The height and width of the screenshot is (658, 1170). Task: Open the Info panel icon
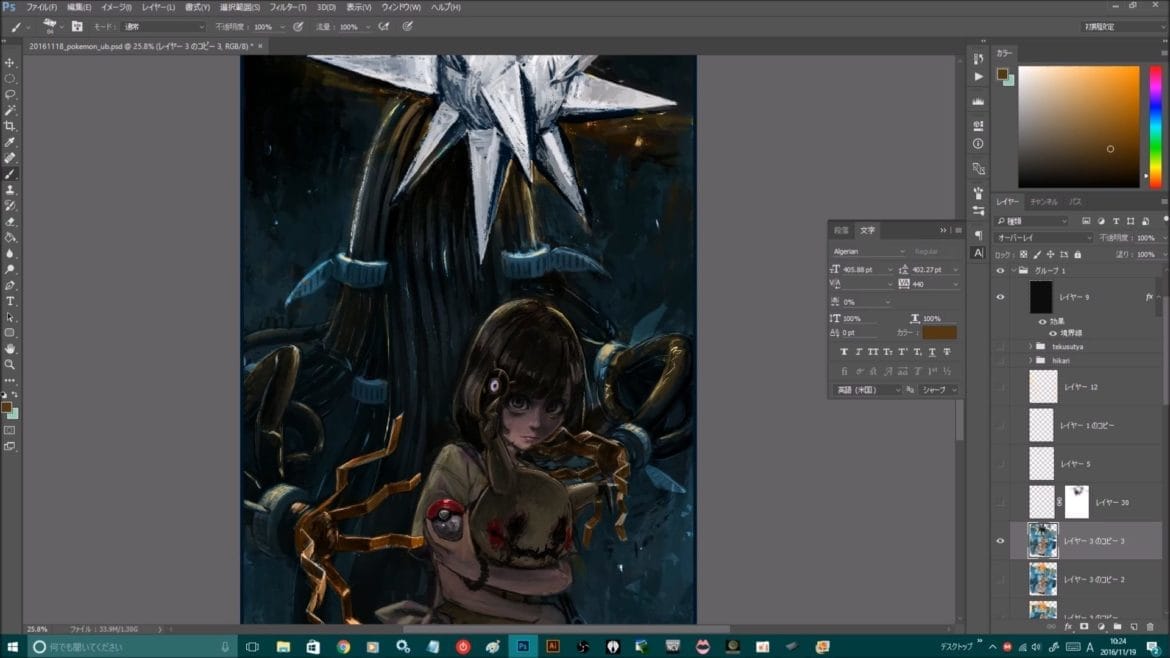coord(978,143)
